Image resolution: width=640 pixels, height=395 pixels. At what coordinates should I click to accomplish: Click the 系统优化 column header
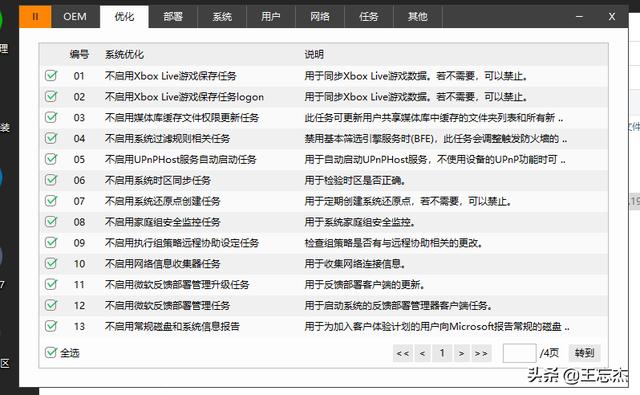pos(124,54)
